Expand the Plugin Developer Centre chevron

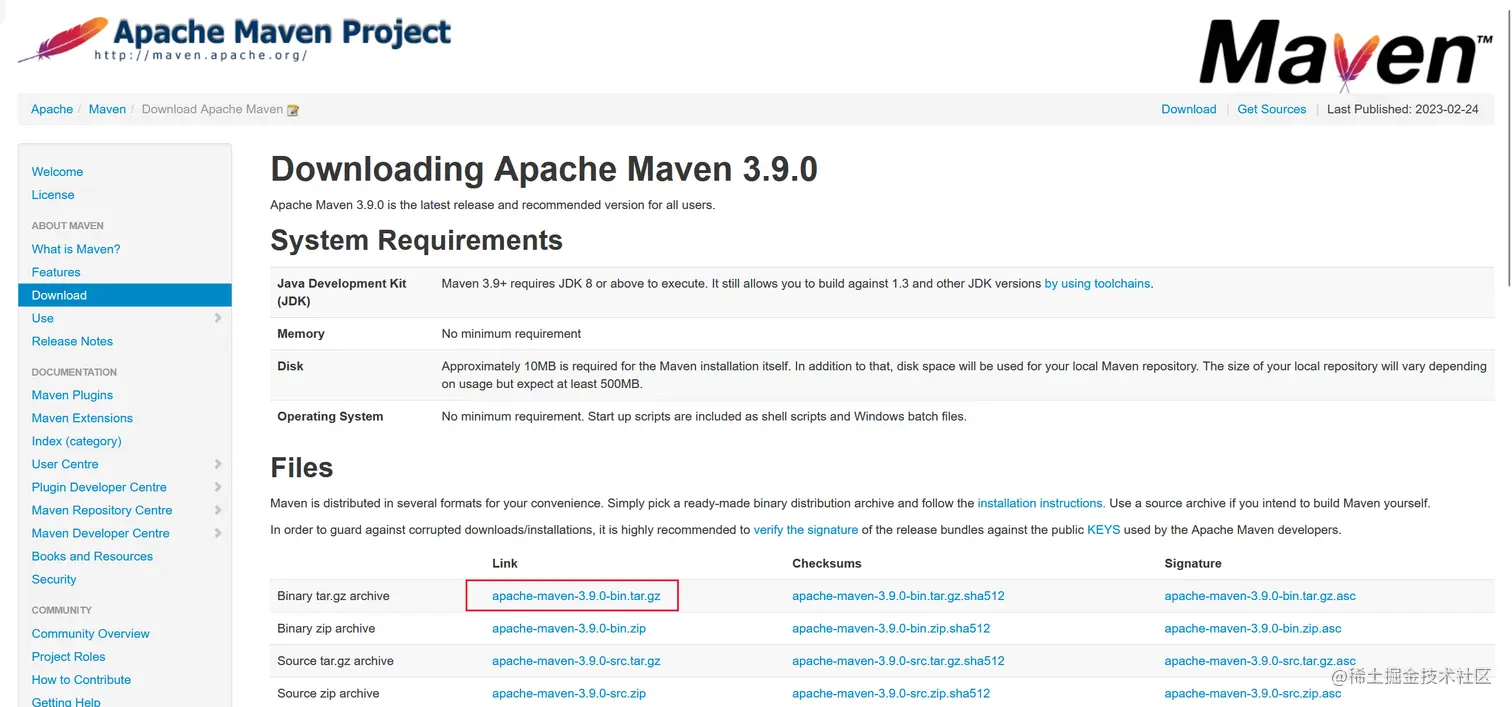(x=218, y=487)
